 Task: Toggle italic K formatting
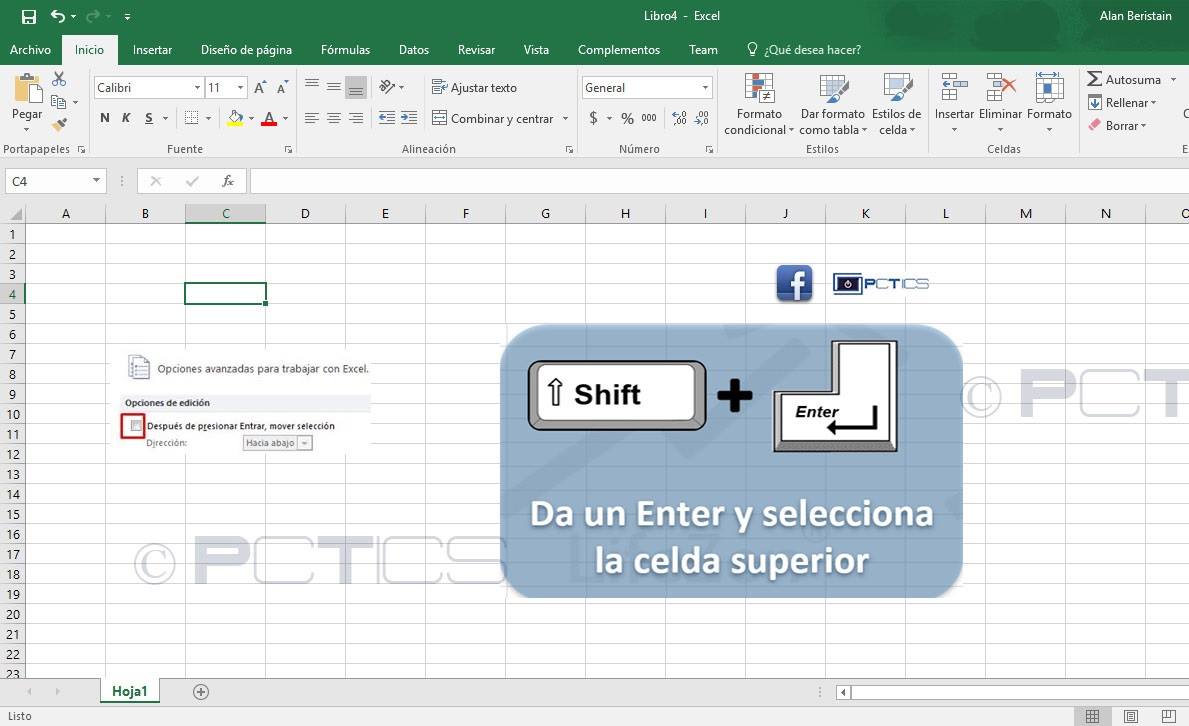126,118
